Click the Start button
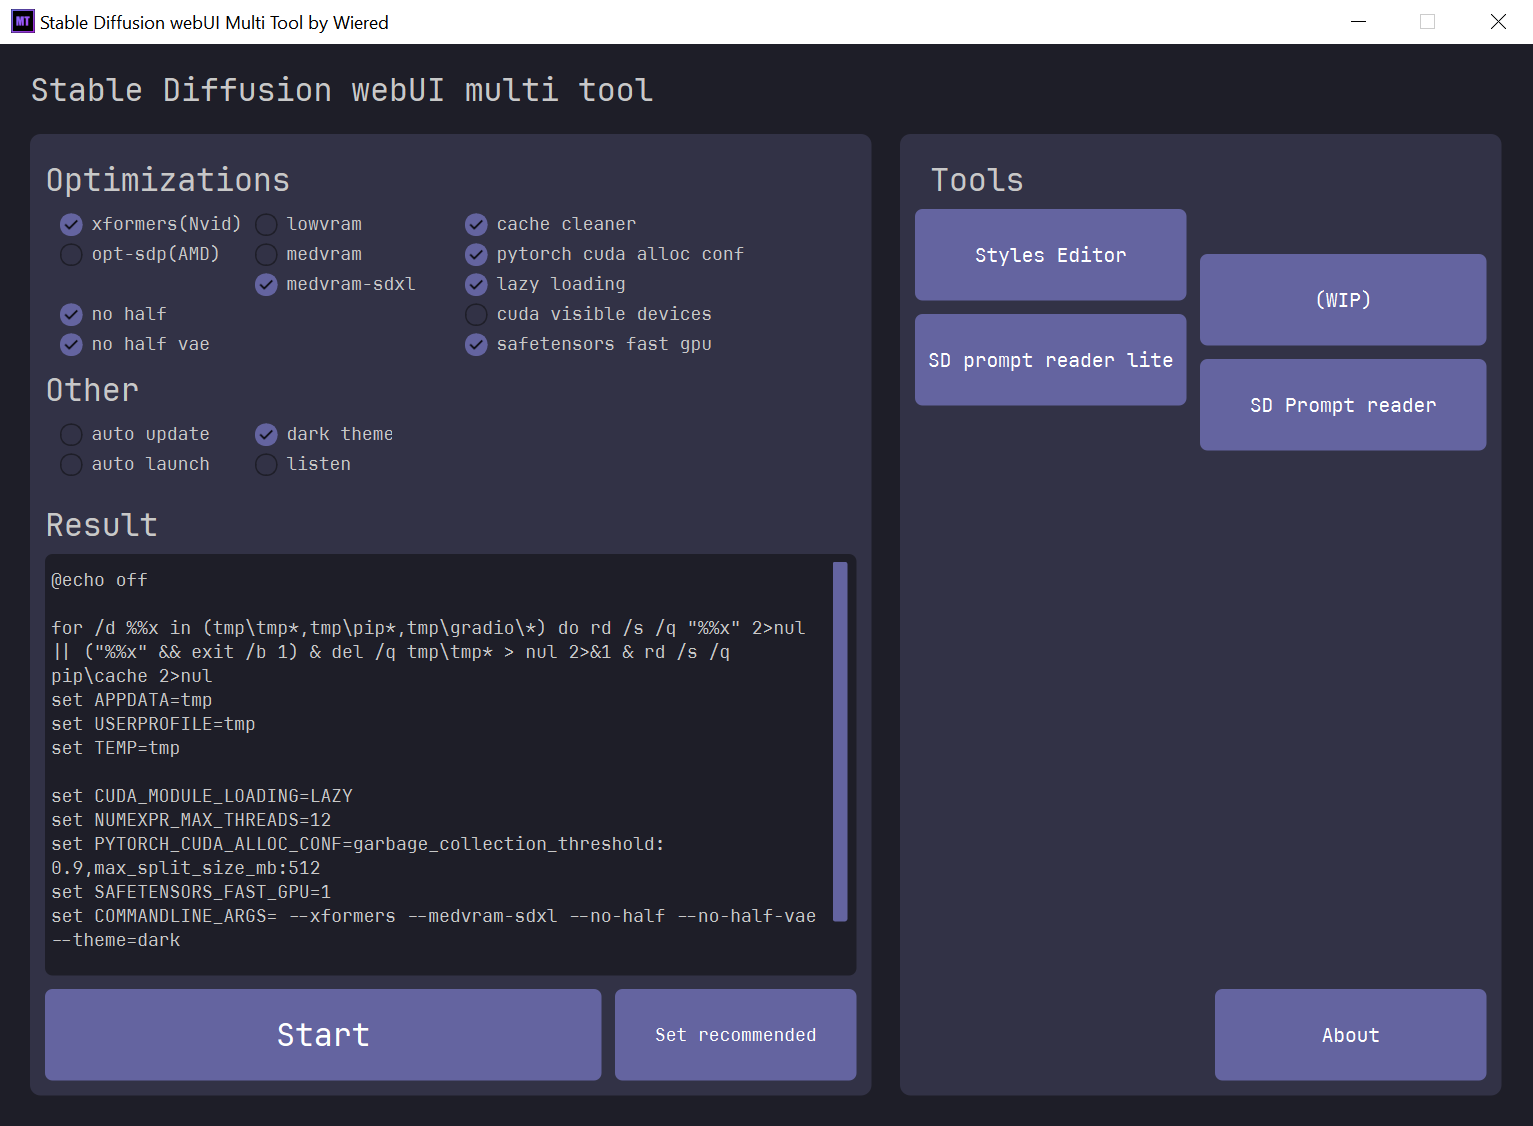This screenshot has width=1533, height=1126. pos(323,1035)
